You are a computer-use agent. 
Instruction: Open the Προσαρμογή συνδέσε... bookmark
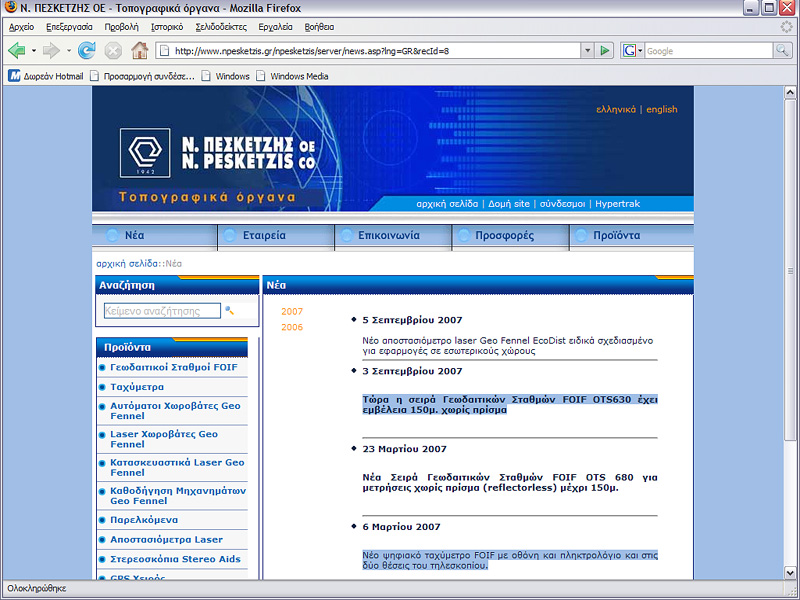[143, 76]
